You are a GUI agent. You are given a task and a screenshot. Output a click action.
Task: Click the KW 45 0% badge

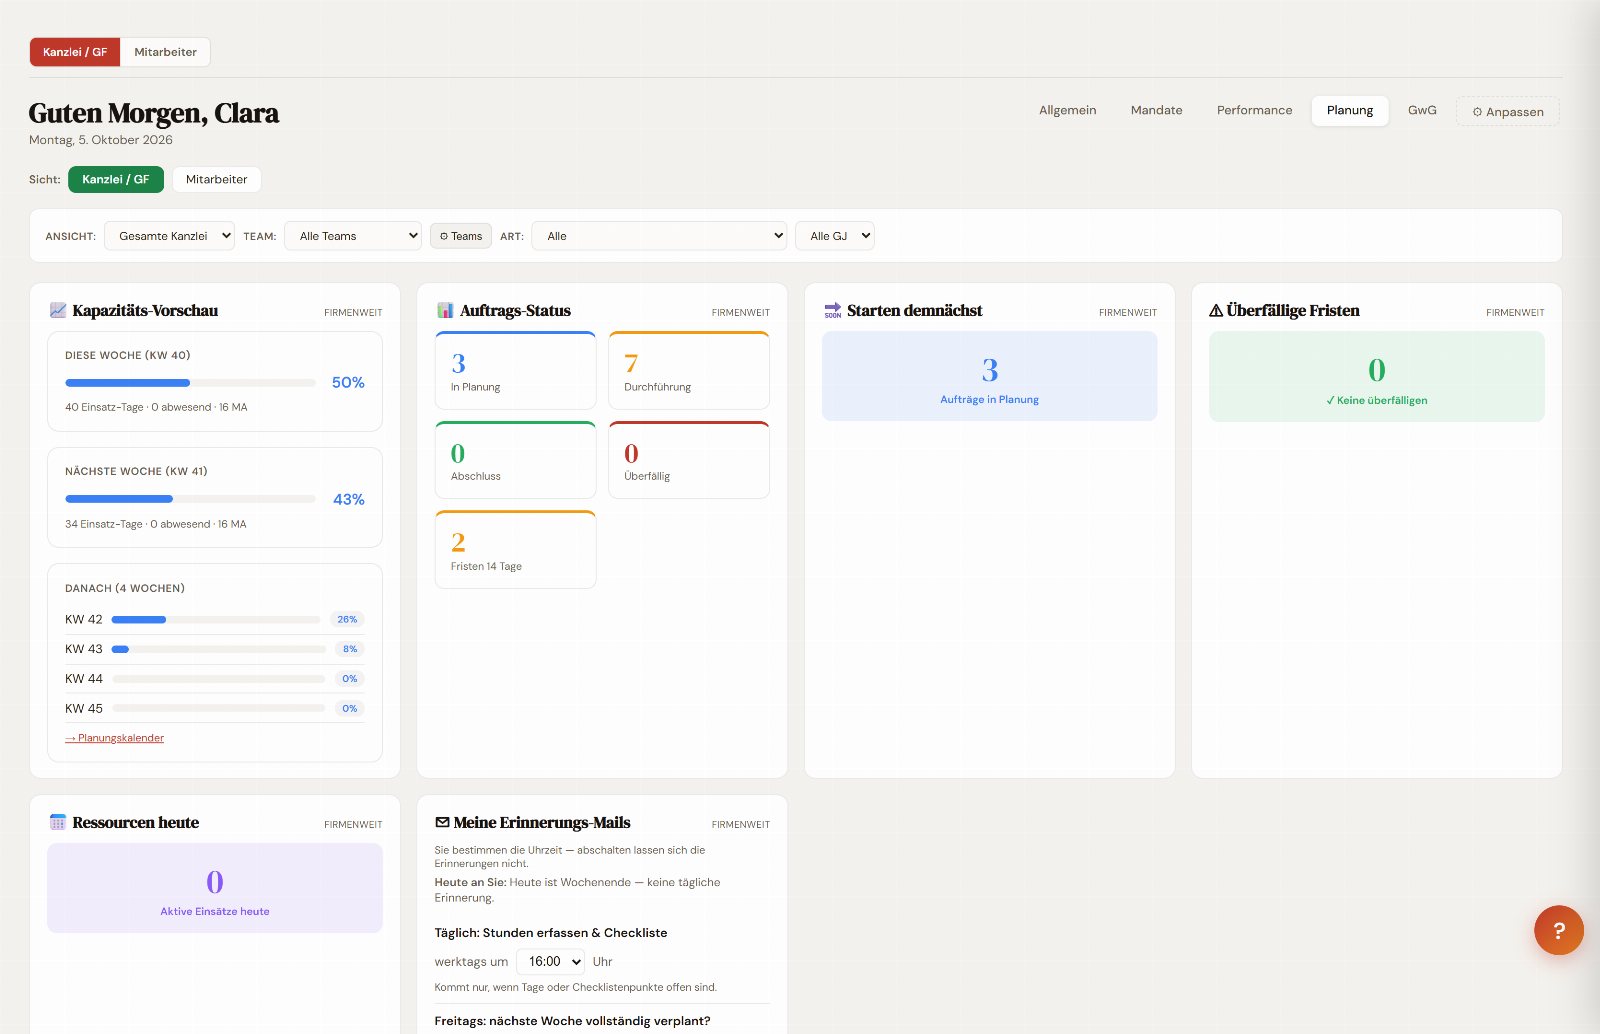tap(349, 709)
